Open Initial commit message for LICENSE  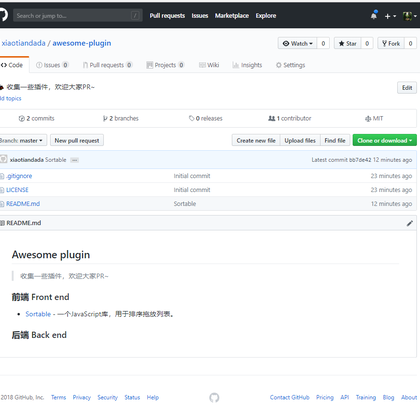tap(192, 190)
